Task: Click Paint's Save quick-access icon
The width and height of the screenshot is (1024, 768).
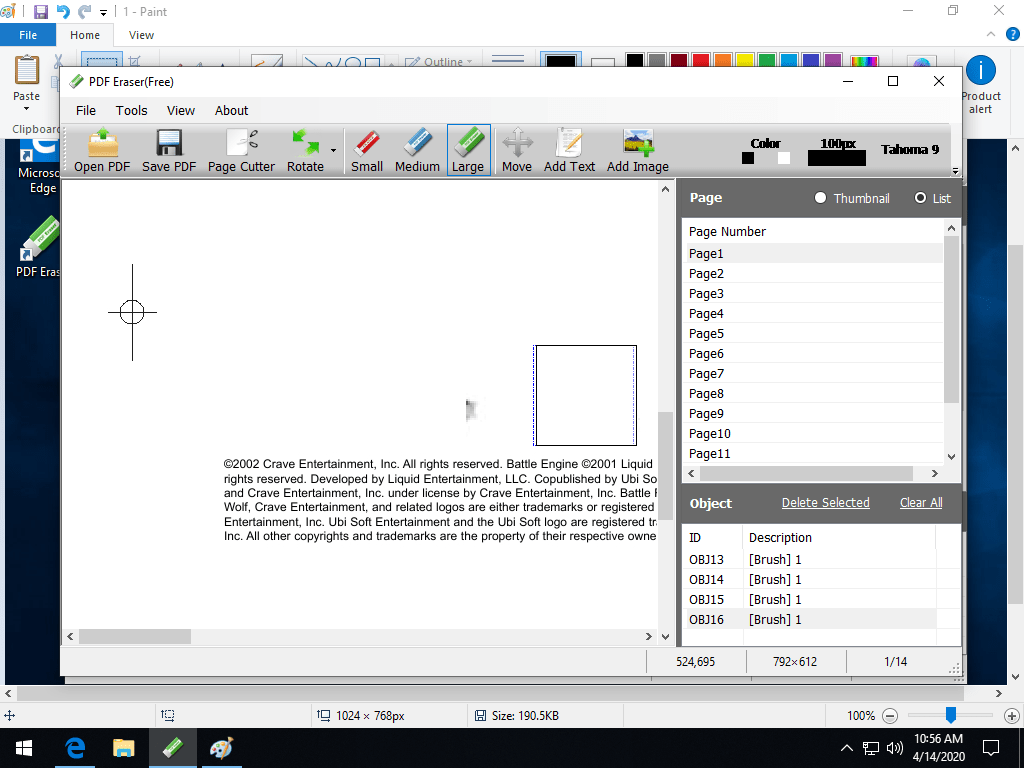Action: point(40,12)
